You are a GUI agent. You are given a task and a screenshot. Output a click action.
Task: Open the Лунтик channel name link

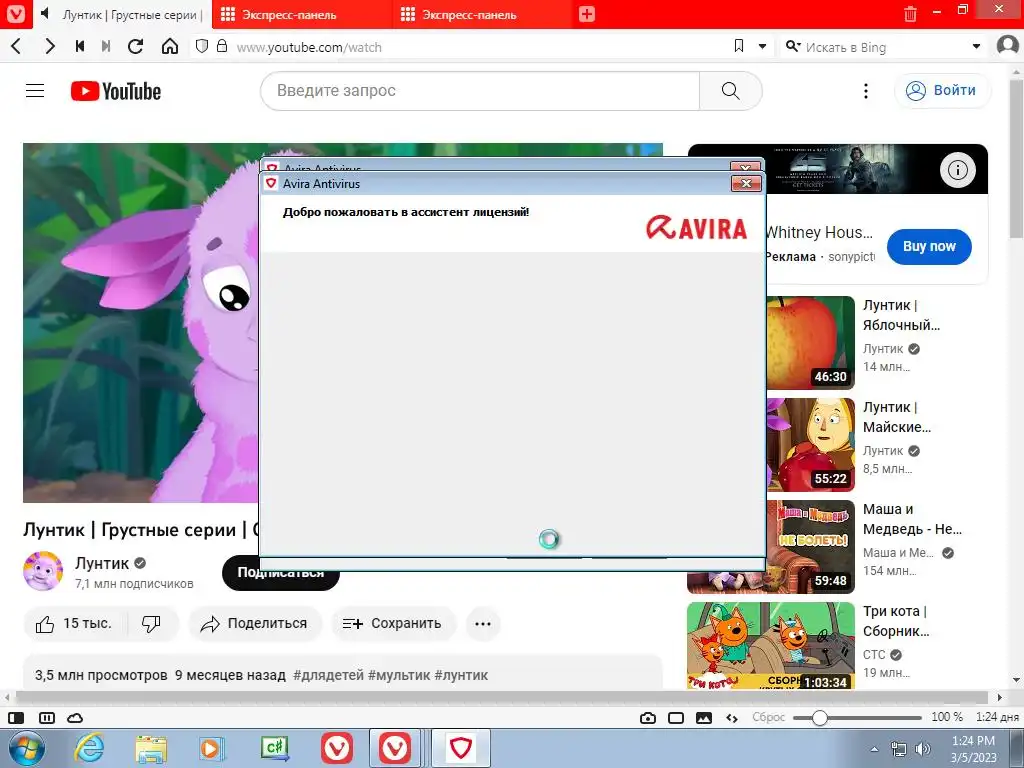pos(102,563)
